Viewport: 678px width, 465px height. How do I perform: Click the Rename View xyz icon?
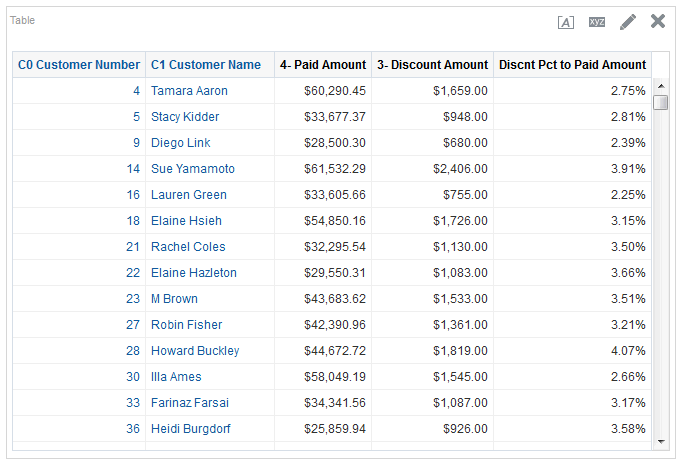coord(597,22)
